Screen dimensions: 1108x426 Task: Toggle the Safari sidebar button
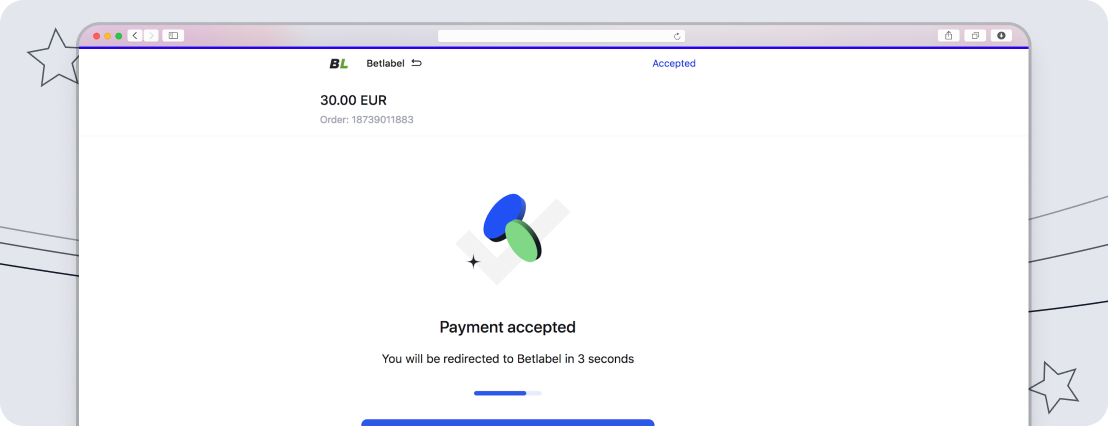click(173, 36)
